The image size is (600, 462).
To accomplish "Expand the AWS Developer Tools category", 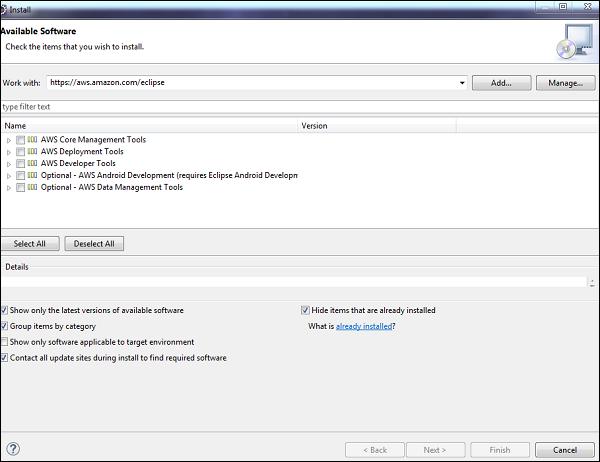I will click(9, 164).
